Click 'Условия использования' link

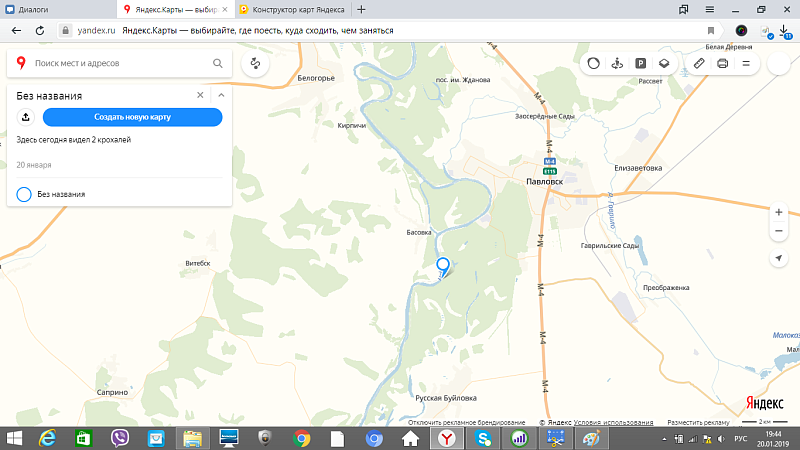[x=613, y=422]
